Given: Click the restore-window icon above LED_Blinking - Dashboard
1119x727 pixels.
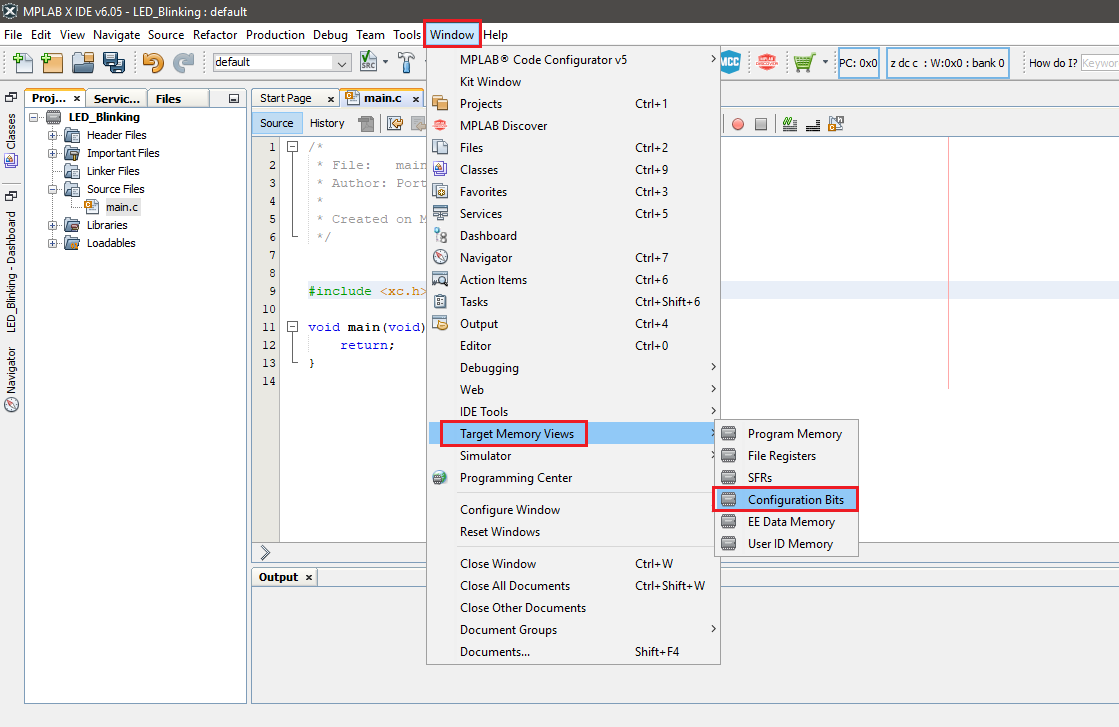Looking at the screenshot, I should [11, 195].
